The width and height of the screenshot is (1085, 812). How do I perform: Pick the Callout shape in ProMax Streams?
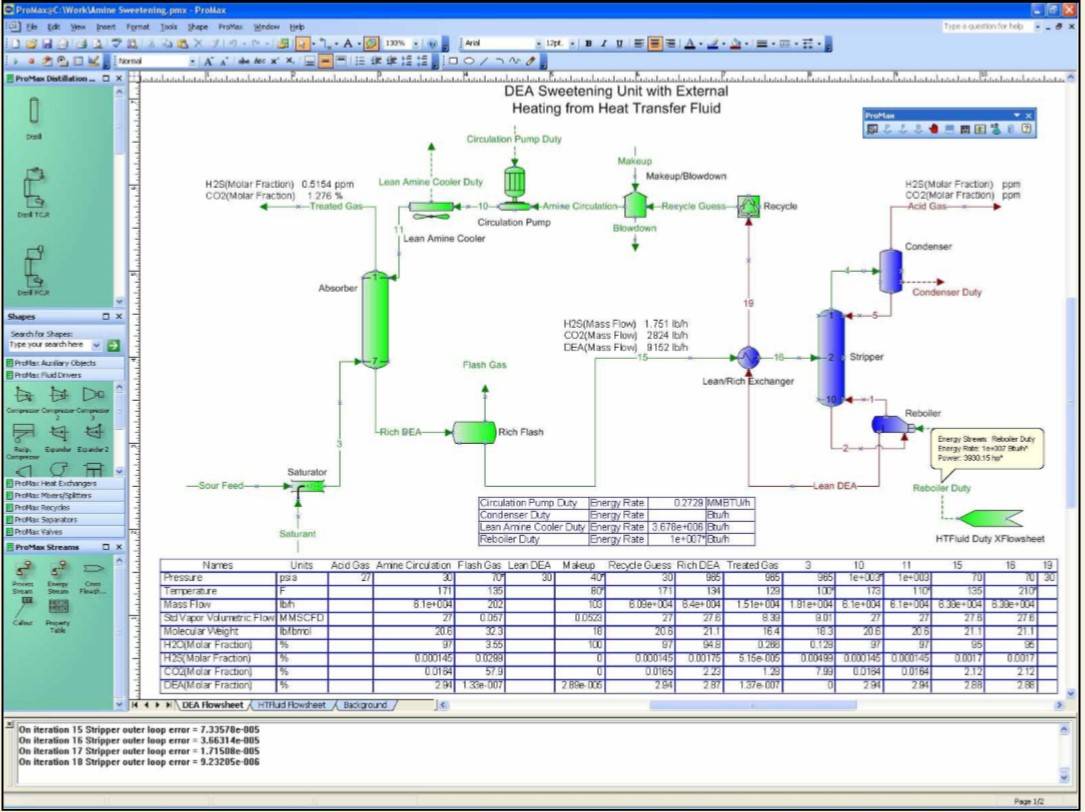pyautogui.click(x=24, y=611)
